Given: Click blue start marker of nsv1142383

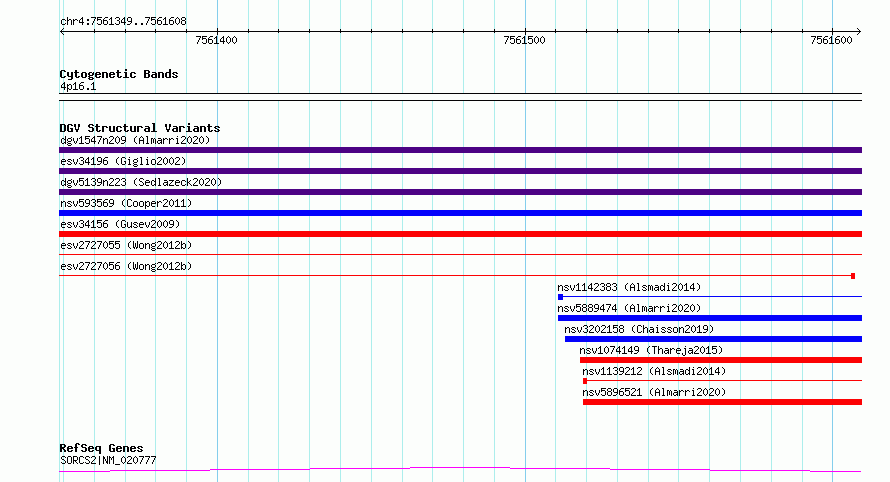Looking at the screenshot, I should 560,297.
